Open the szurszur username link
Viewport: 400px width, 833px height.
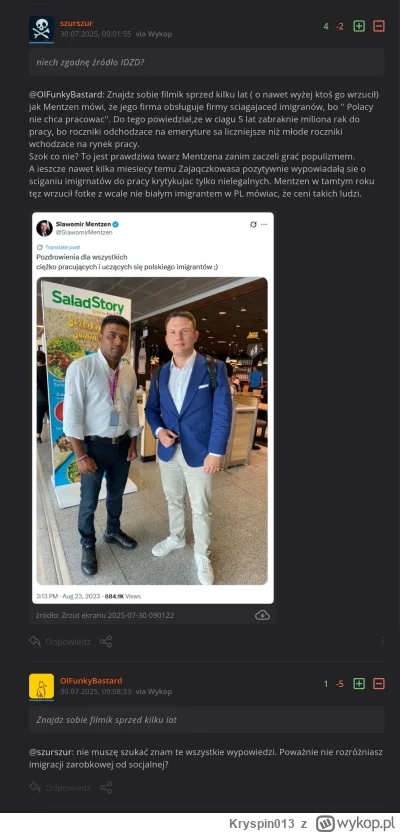click(x=76, y=23)
